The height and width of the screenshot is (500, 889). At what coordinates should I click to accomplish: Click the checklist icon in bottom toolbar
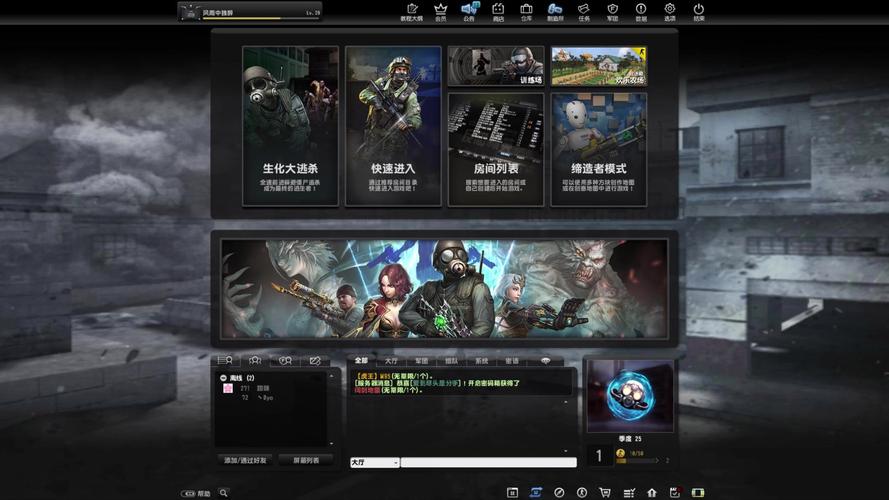pos(629,493)
